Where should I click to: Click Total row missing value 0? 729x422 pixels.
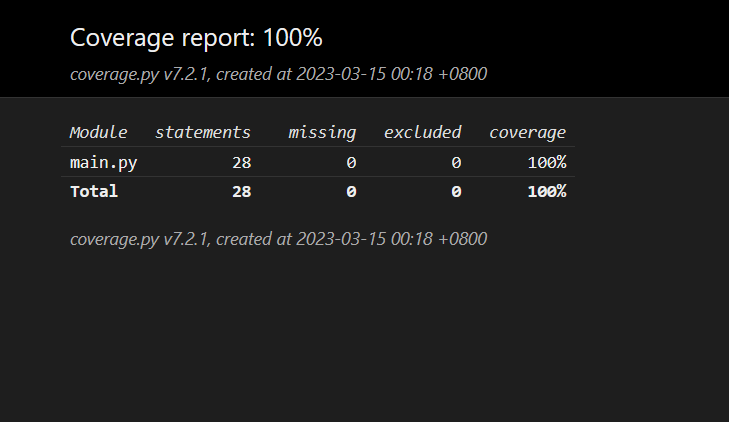[351, 191]
